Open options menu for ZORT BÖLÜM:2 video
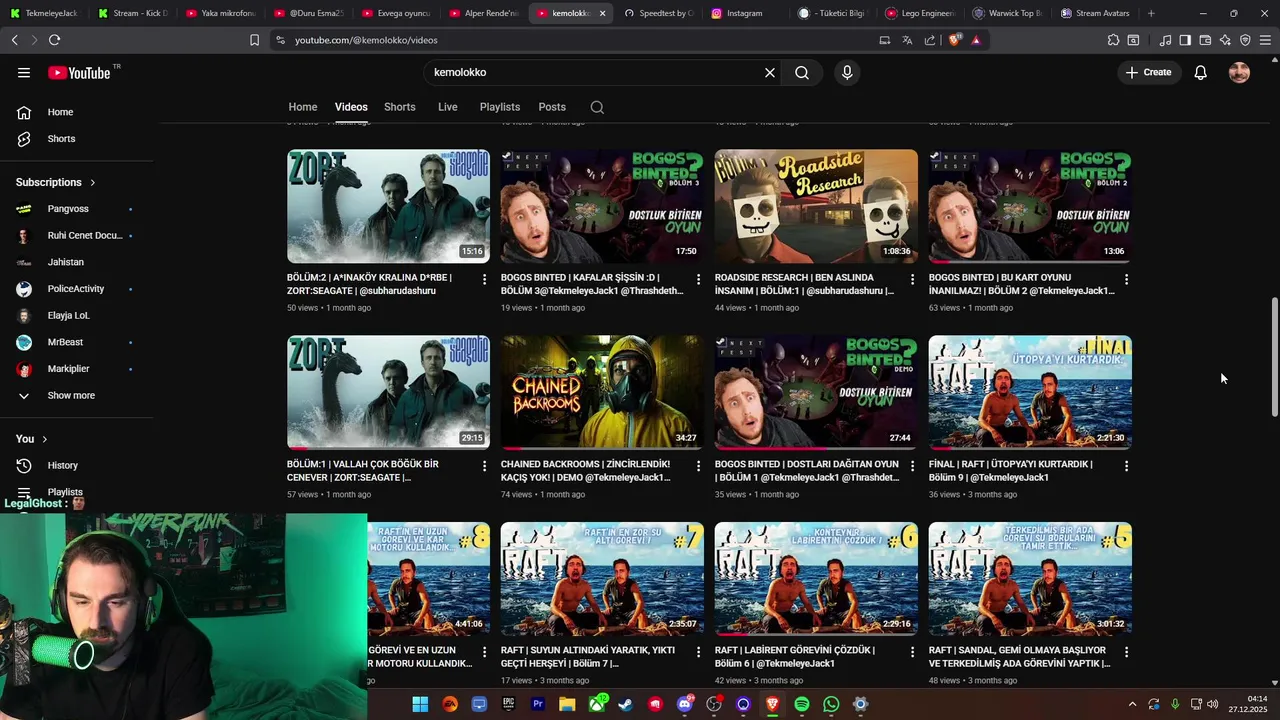Image resolution: width=1280 pixels, height=720 pixels. (484, 279)
